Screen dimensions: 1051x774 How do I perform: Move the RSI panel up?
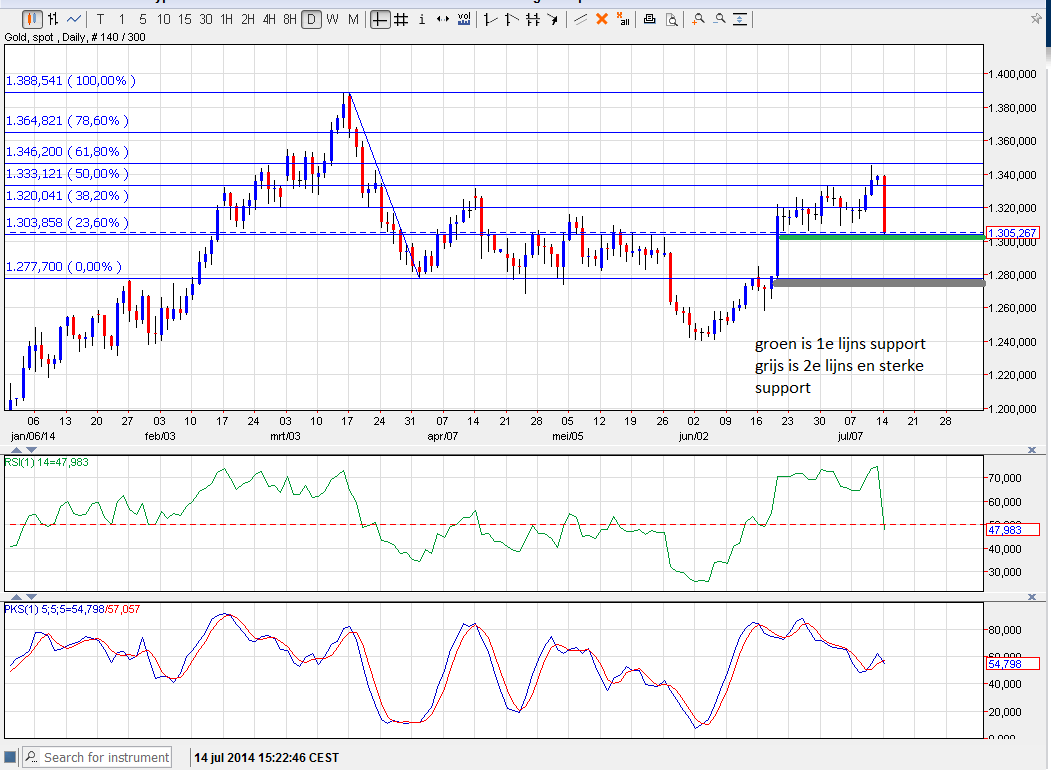(17, 450)
